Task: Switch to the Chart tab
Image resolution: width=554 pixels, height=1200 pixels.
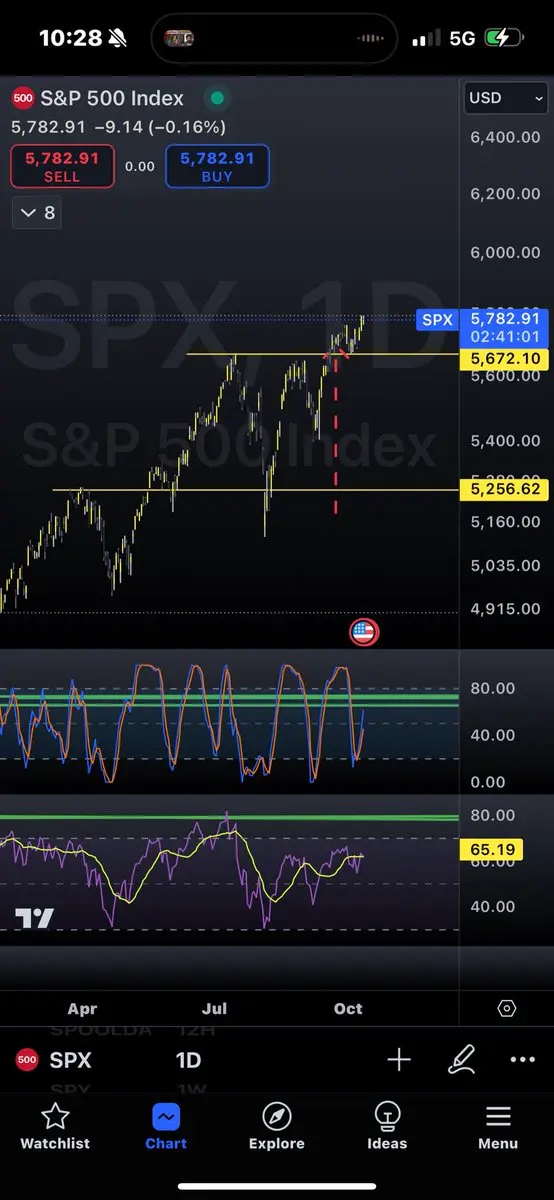Action: [166, 1126]
